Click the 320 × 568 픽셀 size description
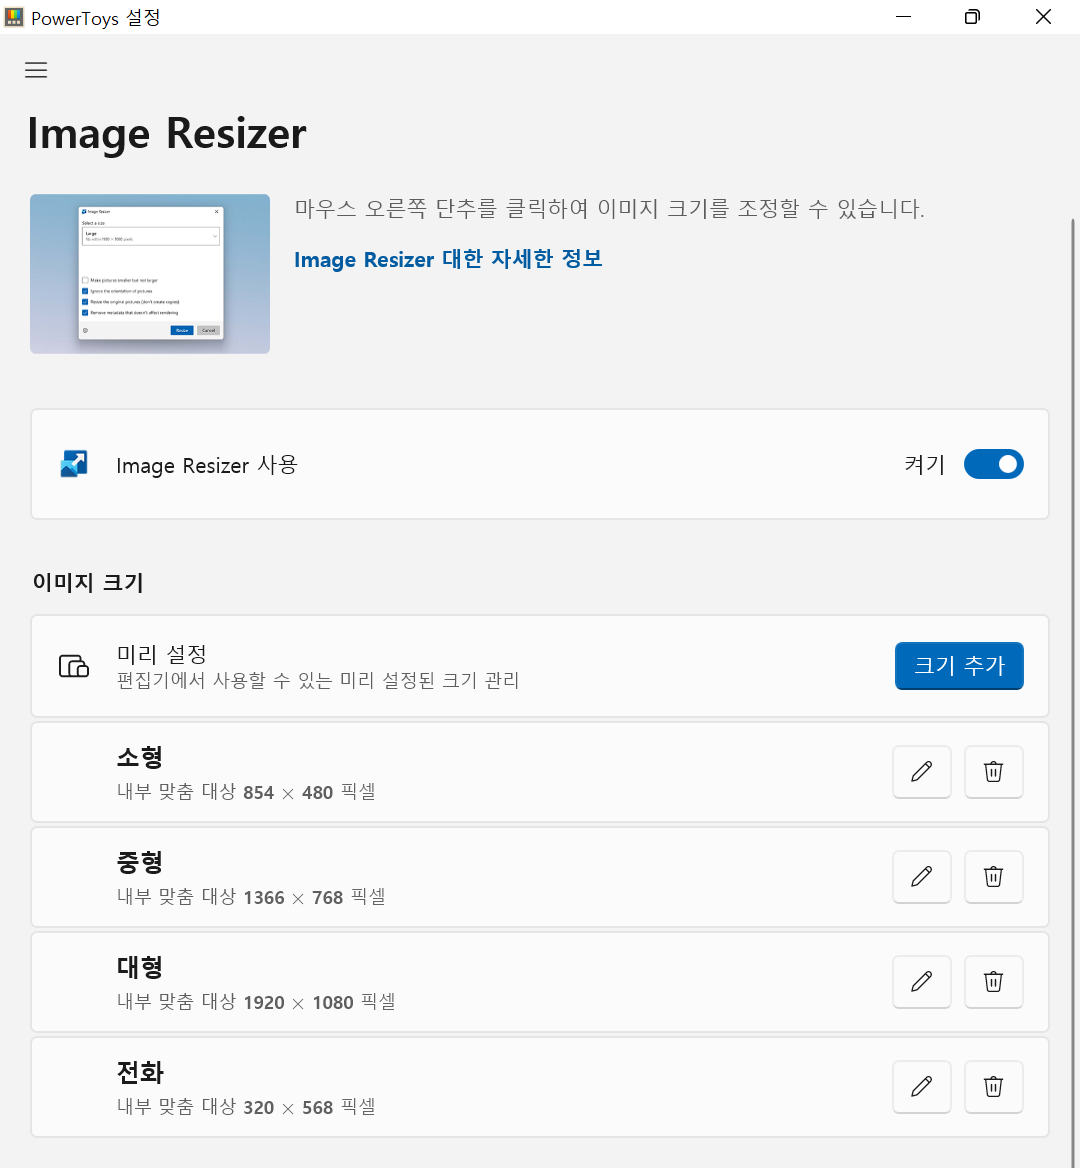This screenshot has width=1080, height=1168. 246,1107
